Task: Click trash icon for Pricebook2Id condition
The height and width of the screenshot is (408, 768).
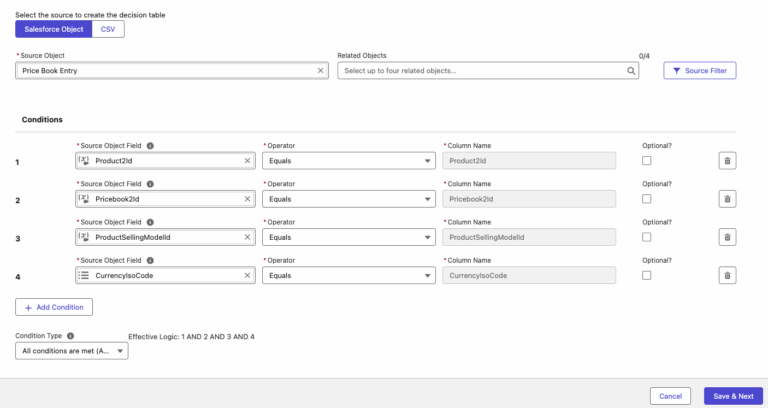Action: 728,199
